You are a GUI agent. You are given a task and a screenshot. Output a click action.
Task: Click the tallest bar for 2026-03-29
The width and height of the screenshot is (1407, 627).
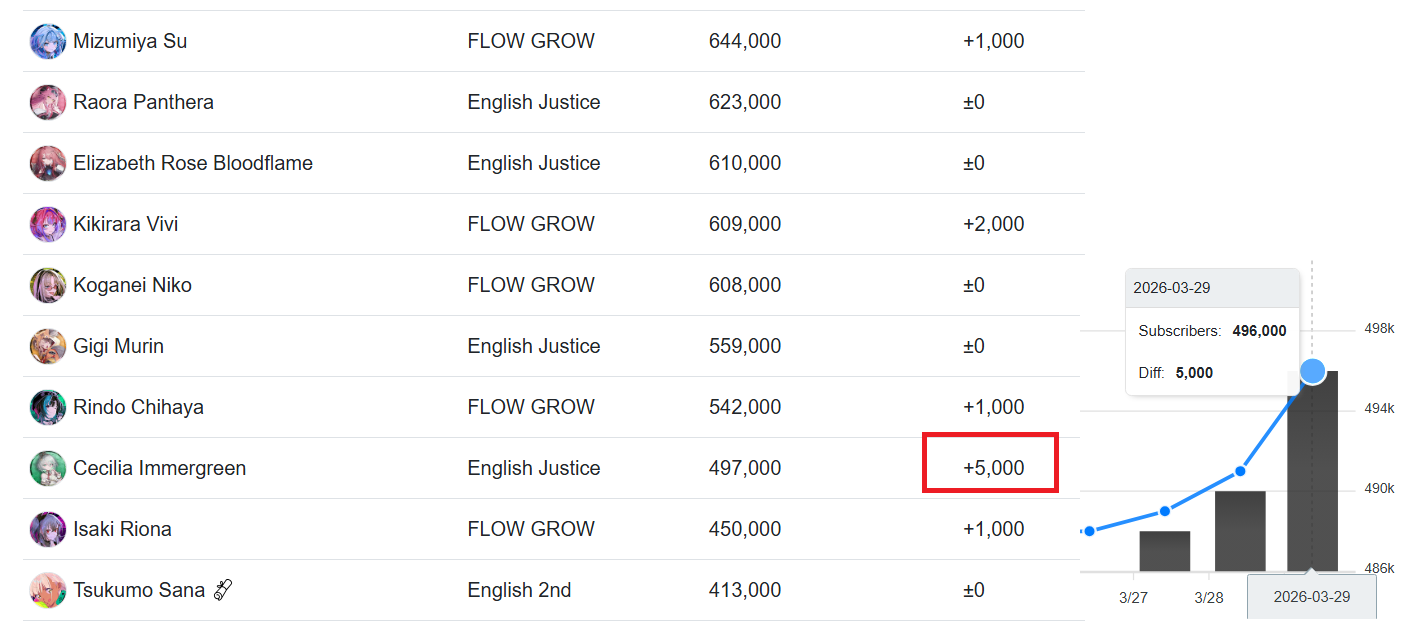click(1312, 471)
